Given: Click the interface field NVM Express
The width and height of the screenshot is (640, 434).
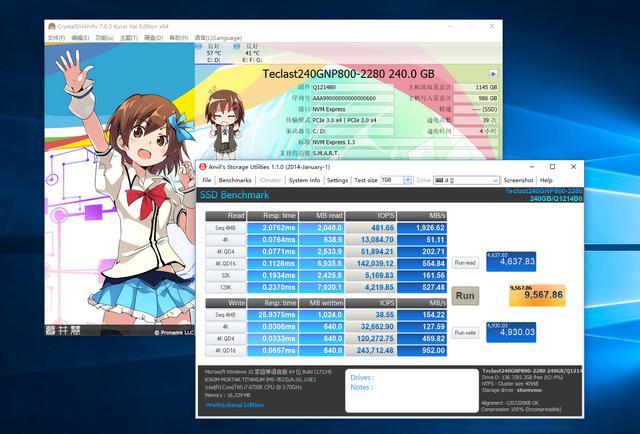Looking at the screenshot, I should pyautogui.click(x=353, y=109).
